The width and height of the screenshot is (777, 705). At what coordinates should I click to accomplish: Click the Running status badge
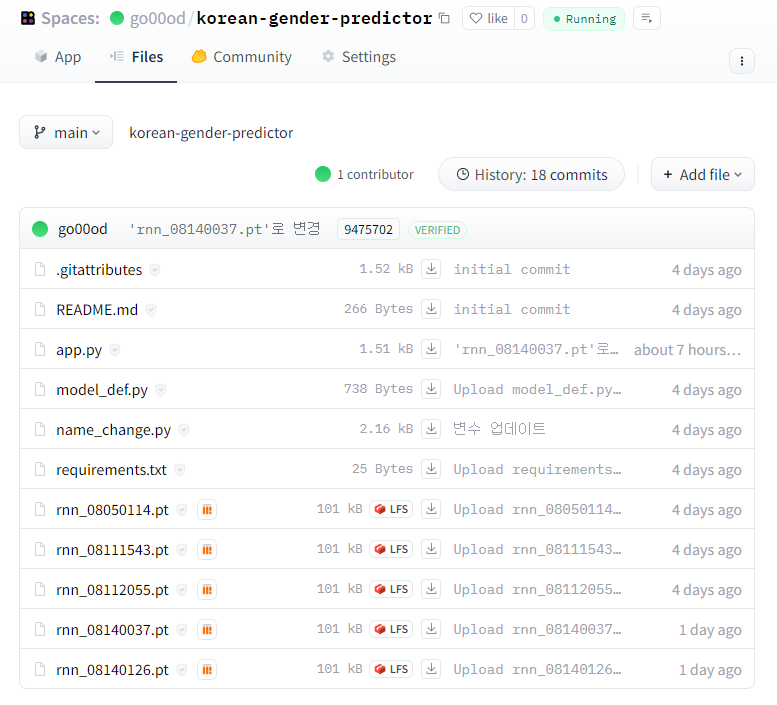point(584,19)
